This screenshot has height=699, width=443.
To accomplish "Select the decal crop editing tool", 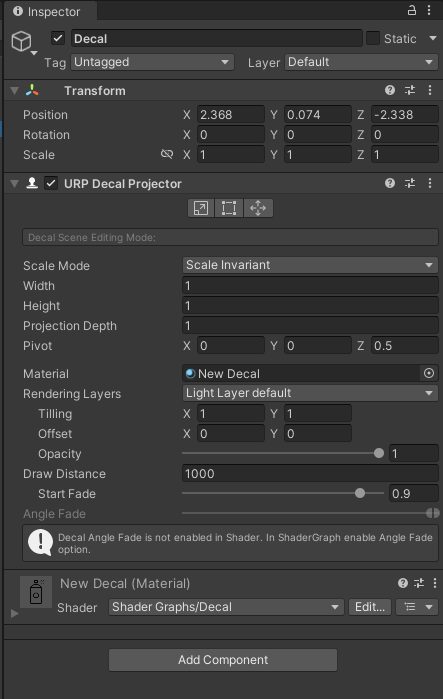I will pos(229,208).
